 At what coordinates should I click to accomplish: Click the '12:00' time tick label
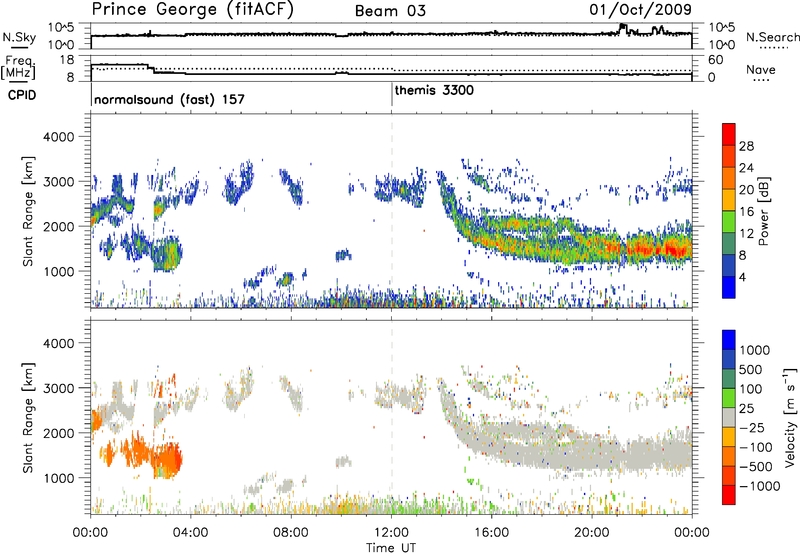(391, 533)
